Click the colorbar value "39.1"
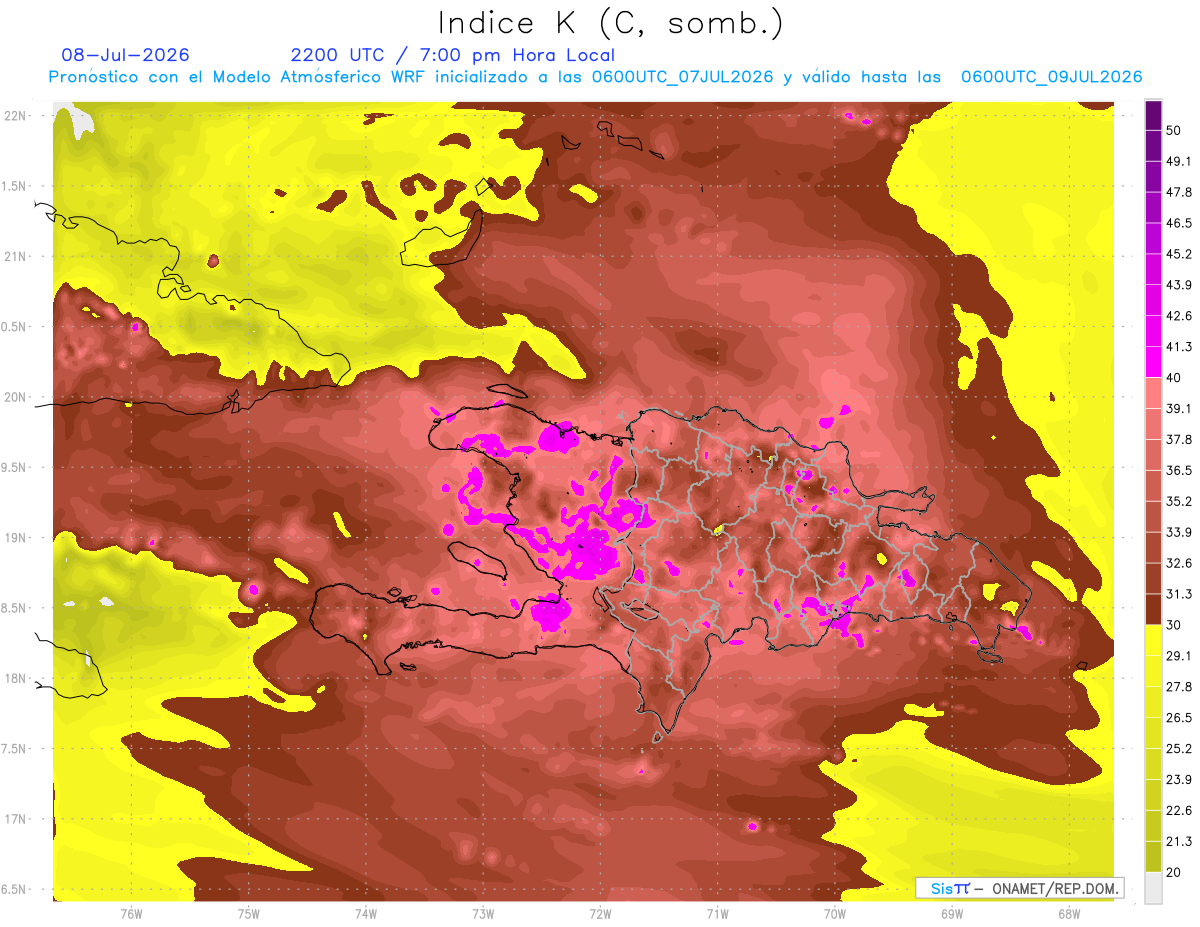1200x927 pixels. click(x=1179, y=409)
